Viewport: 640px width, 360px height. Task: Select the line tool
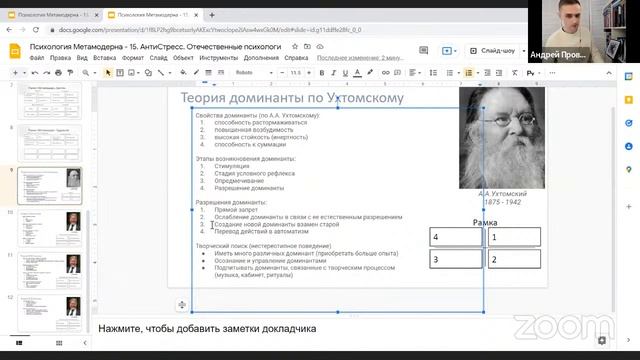(x=161, y=73)
